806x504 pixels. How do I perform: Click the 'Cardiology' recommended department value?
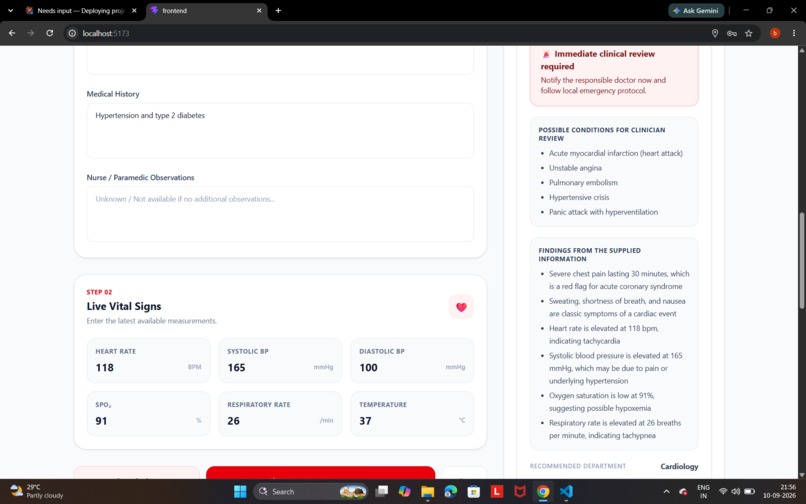tap(679, 466)
